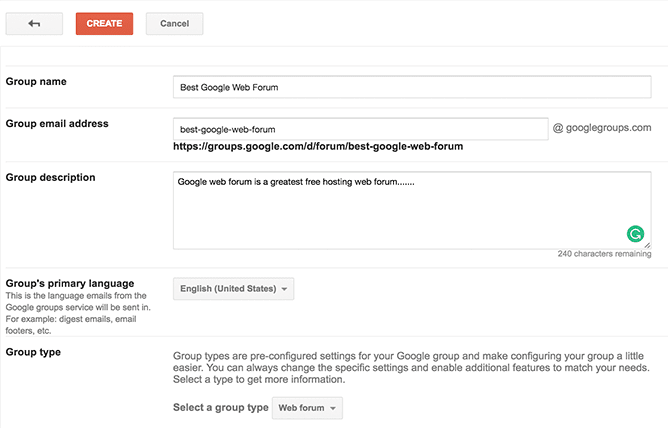The width and height of the screenshot is (668, 428).
Task: Click the groups.google.com forum URL
Action: click(318, 146)
